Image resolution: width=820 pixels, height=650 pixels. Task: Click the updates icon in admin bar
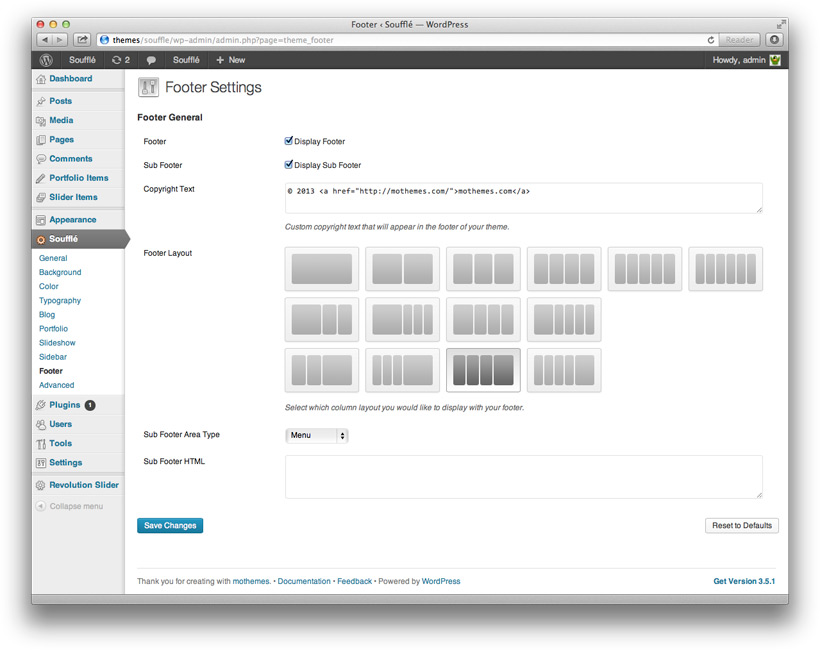coord(117,60)
